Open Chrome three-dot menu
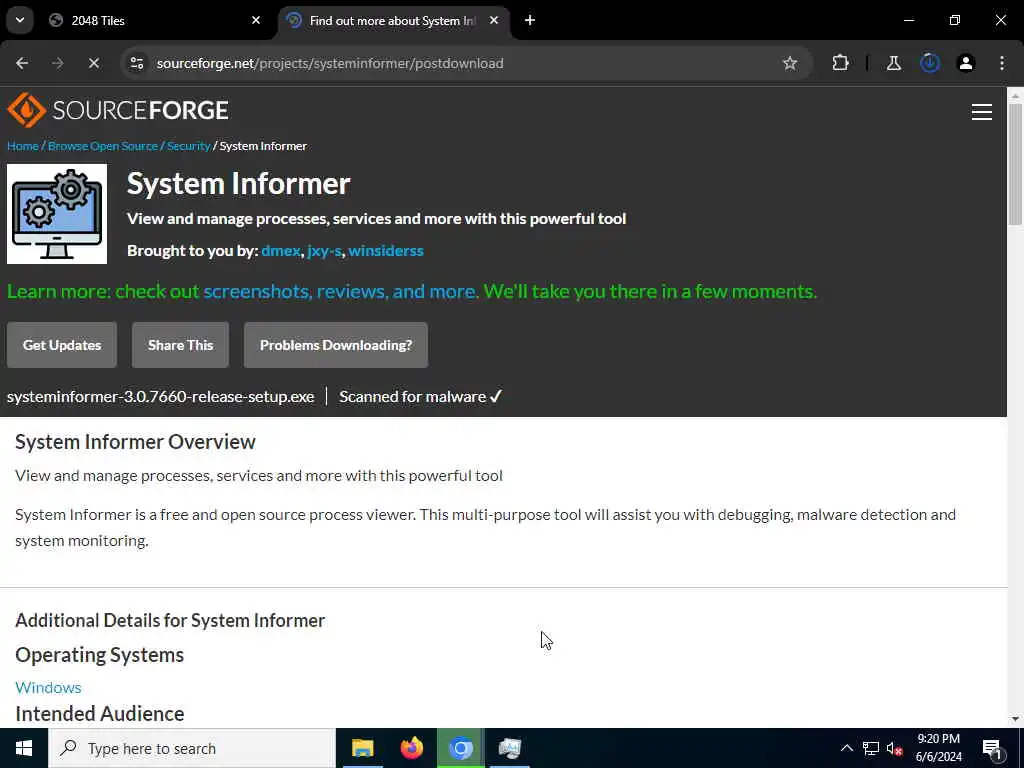1024x768 pixels. pos(1002,63)
